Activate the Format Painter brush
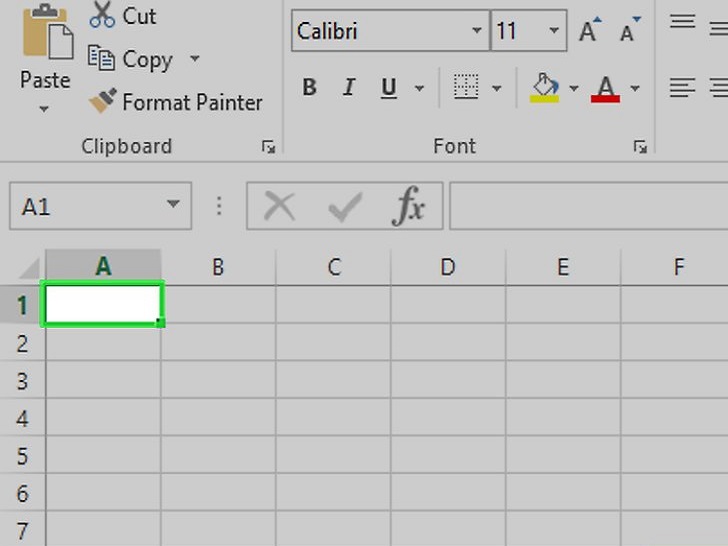Viewport: 728px width, 546px height. coord(103,101)
